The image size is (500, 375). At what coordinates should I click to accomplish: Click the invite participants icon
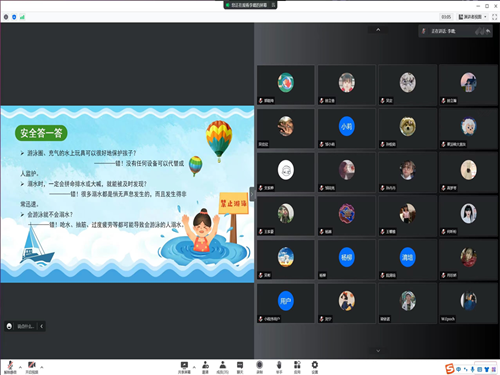tap(205, 367)
